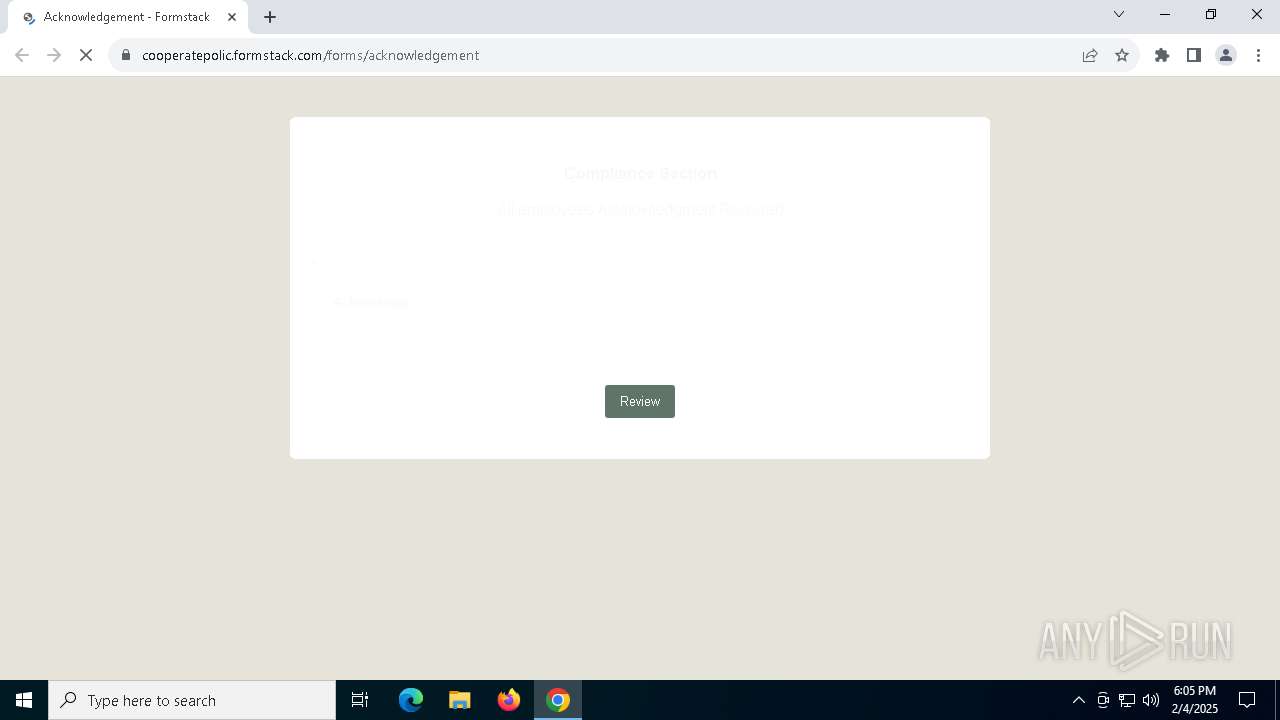Show hidden system tray icons
The image size is (1280, 720).
coord(1079,700)
